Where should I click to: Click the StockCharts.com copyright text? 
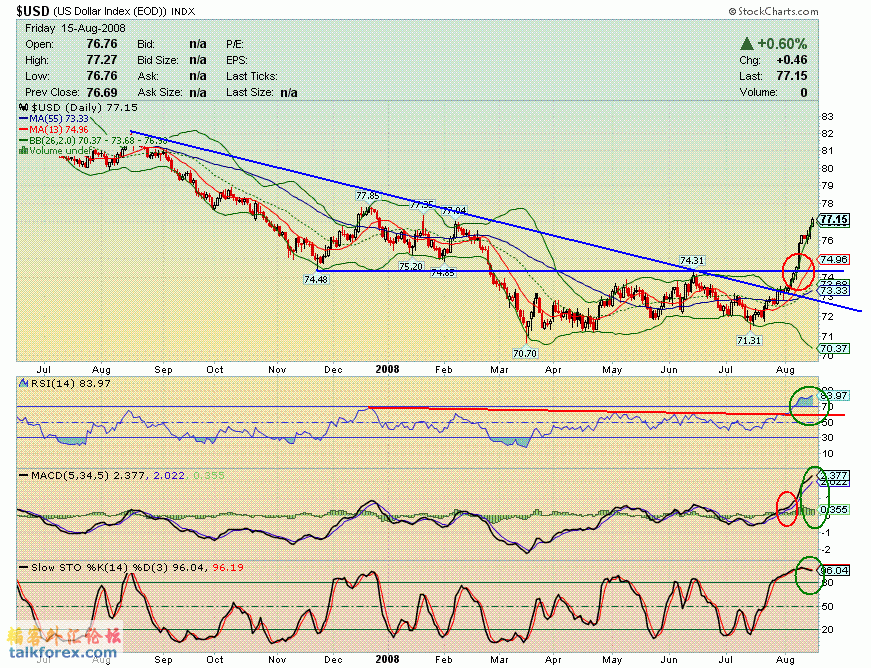tap(773, 11)
